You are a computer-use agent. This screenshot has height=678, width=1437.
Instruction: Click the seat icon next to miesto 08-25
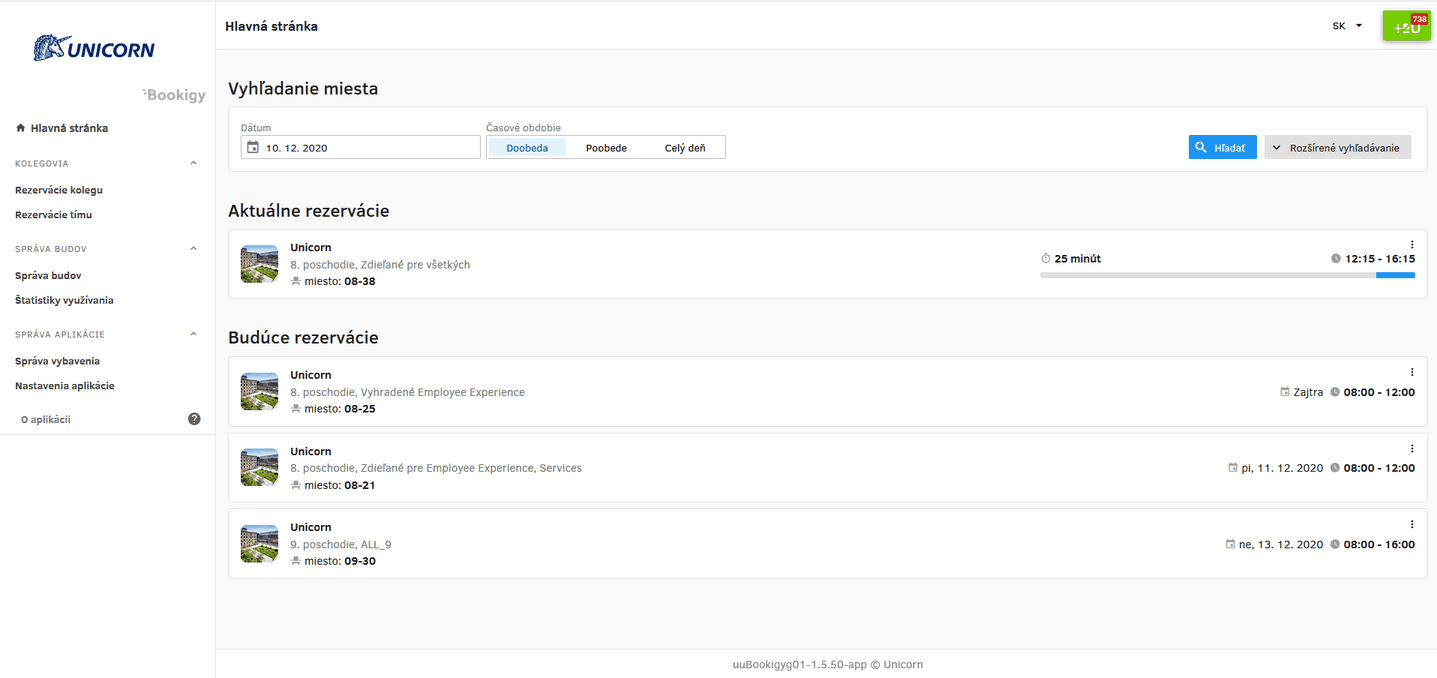295,409
